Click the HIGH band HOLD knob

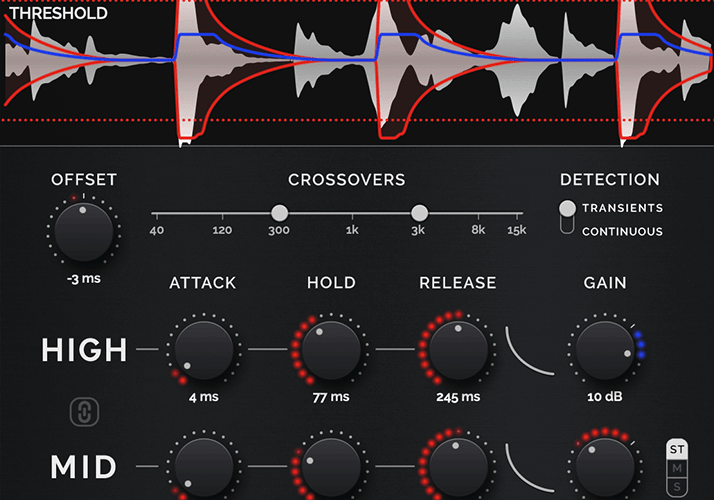click(x=331, y=350)
